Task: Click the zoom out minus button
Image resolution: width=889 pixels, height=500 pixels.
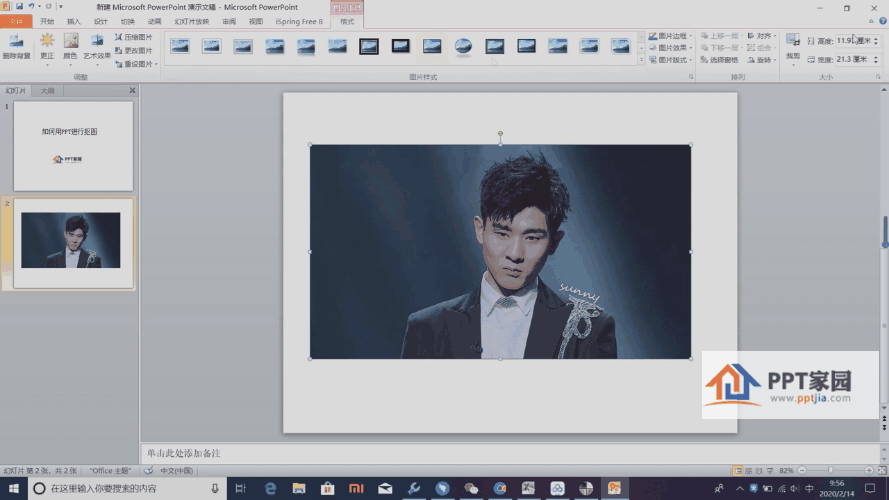Action: [x=802, y=471]
